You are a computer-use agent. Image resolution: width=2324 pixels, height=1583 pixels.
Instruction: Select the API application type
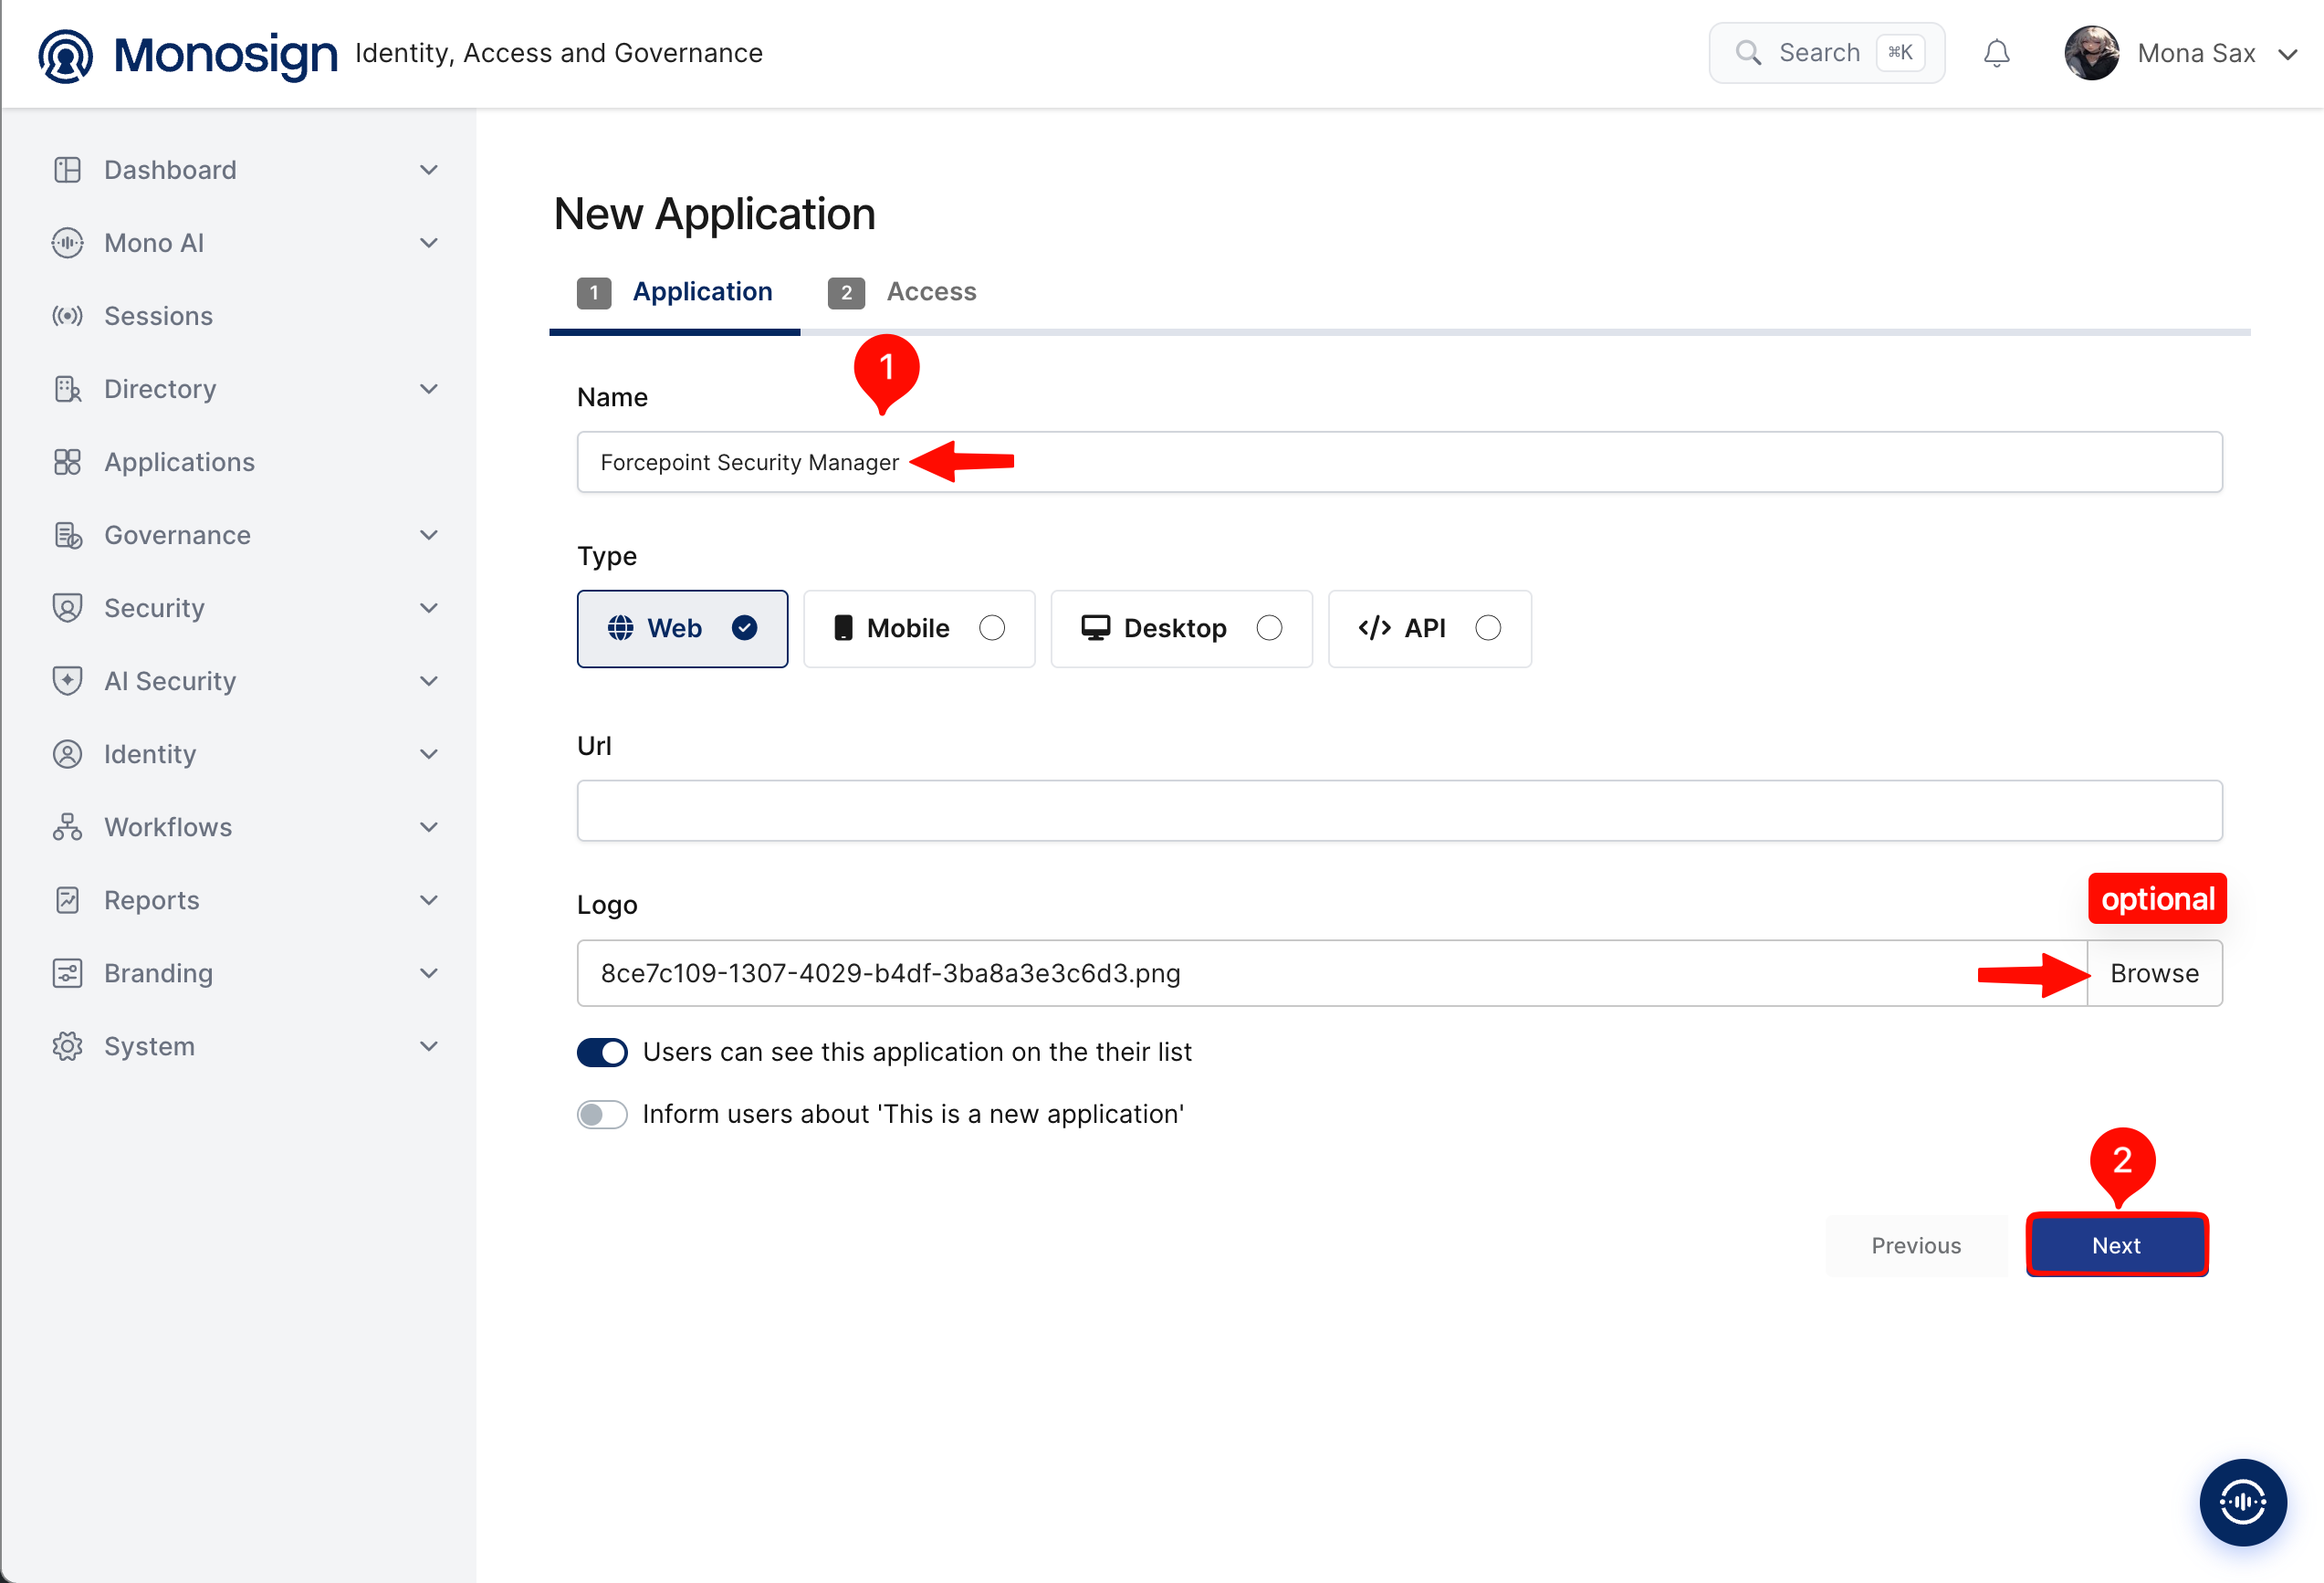(1429, 628)
